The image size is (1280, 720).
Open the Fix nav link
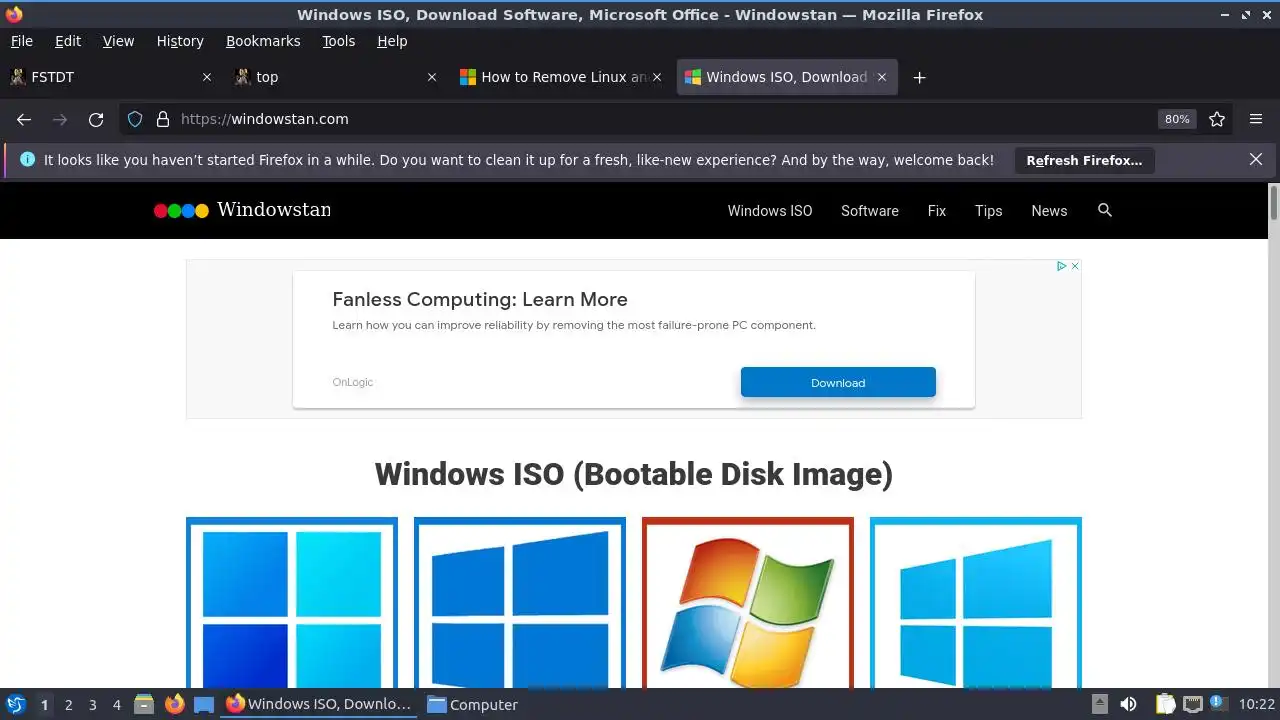[937, 211]
